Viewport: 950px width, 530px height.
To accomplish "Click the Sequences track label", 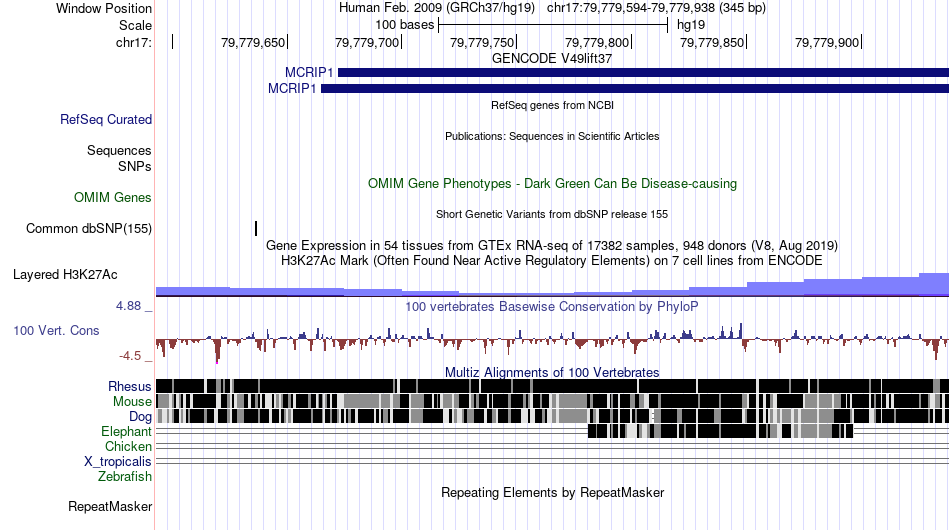I will pos(119,150).
